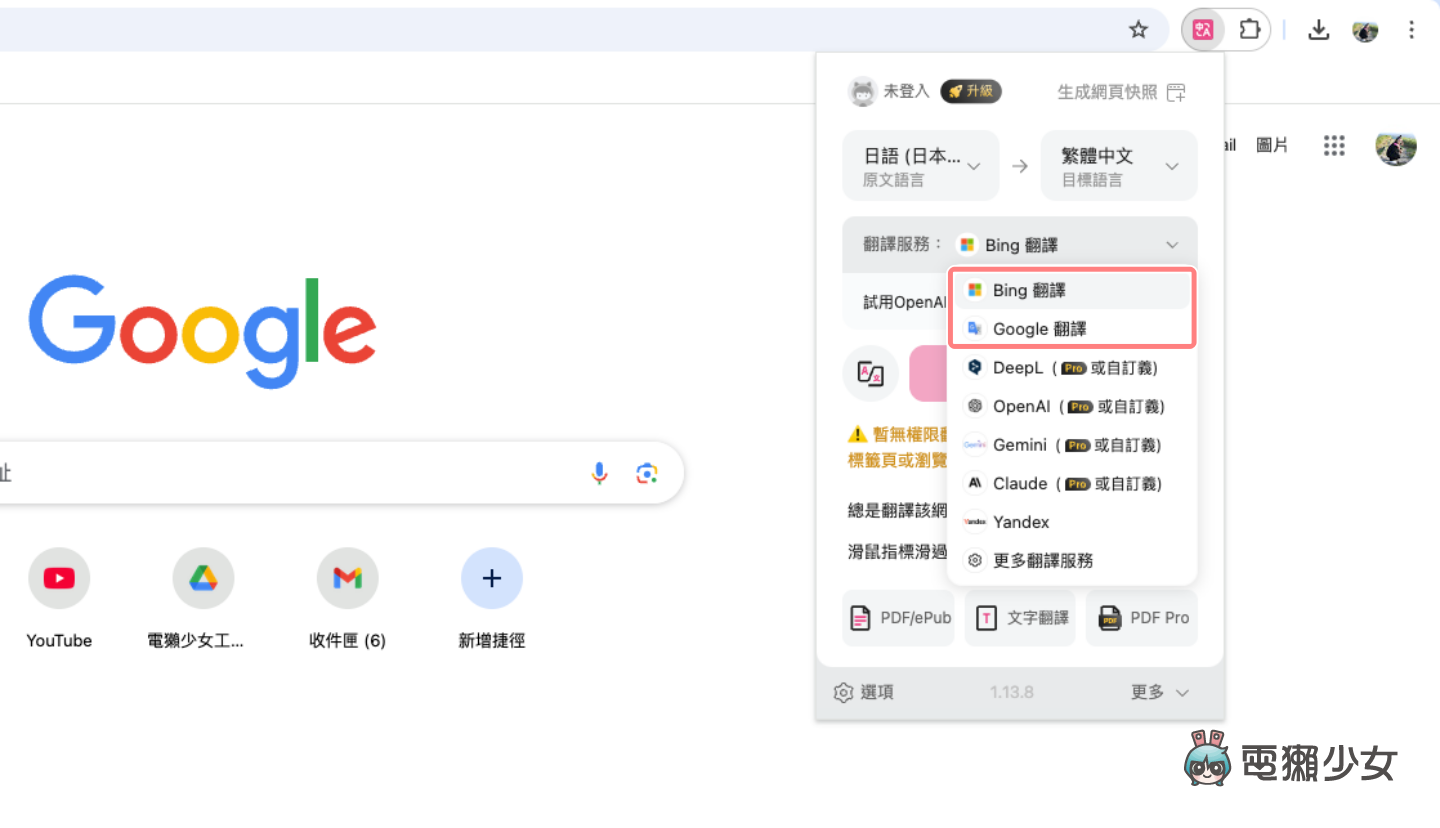1440x828 pixels.
Task: Click the 圖片 link on Google page
Action: tap(1272, 146)
